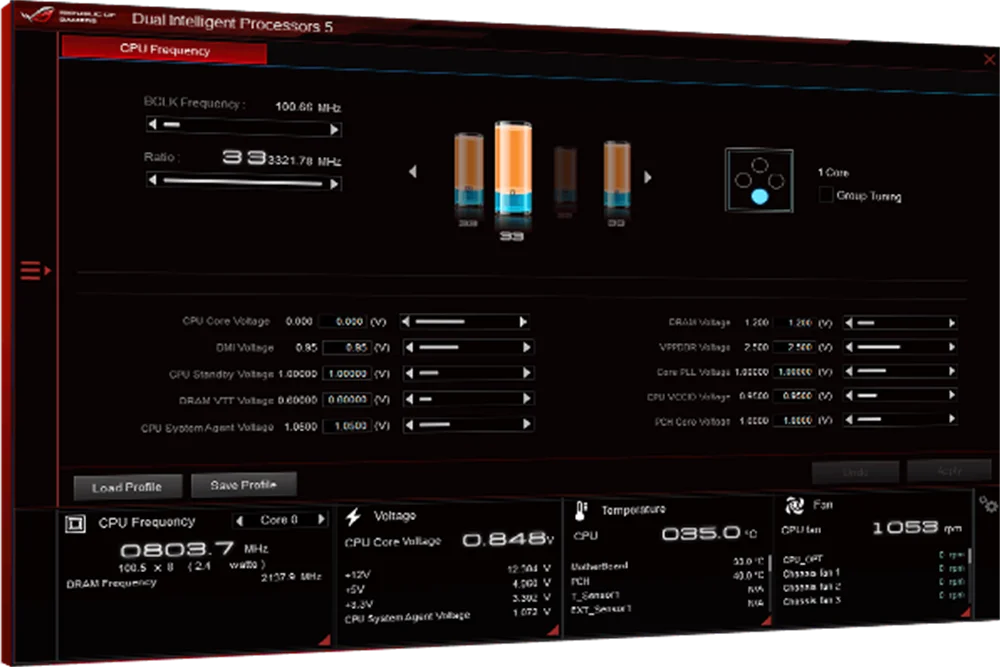The image size is (1000, 667).
Task: Click the Load Profile button
Action: pyautogui.click(x=128, y=487)
